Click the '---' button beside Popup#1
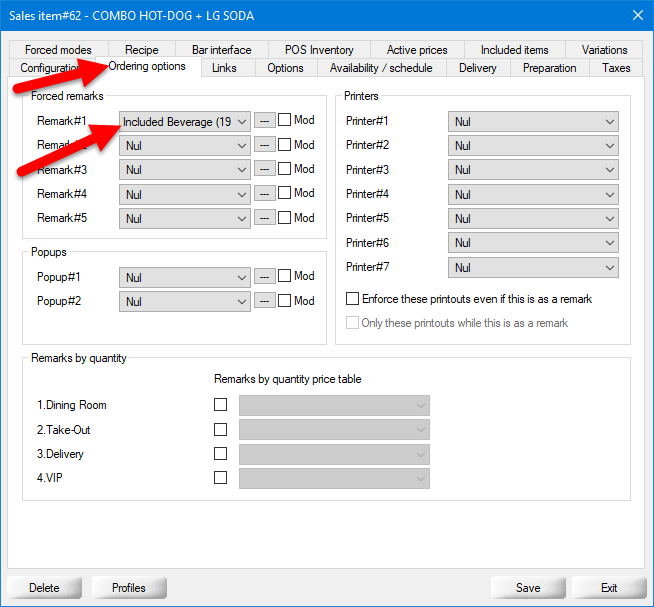 [264, 277]
